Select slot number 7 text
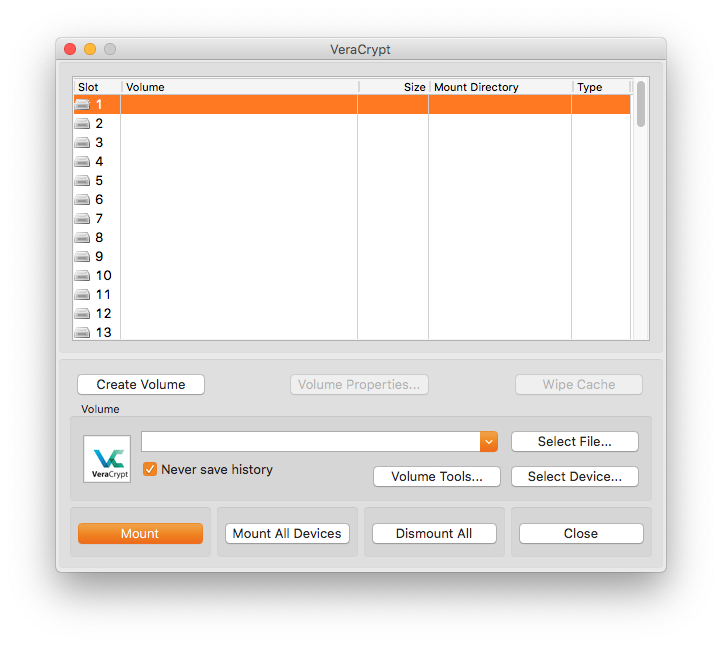722x646 pixels. pyautogui.click(x=99, y=219)
